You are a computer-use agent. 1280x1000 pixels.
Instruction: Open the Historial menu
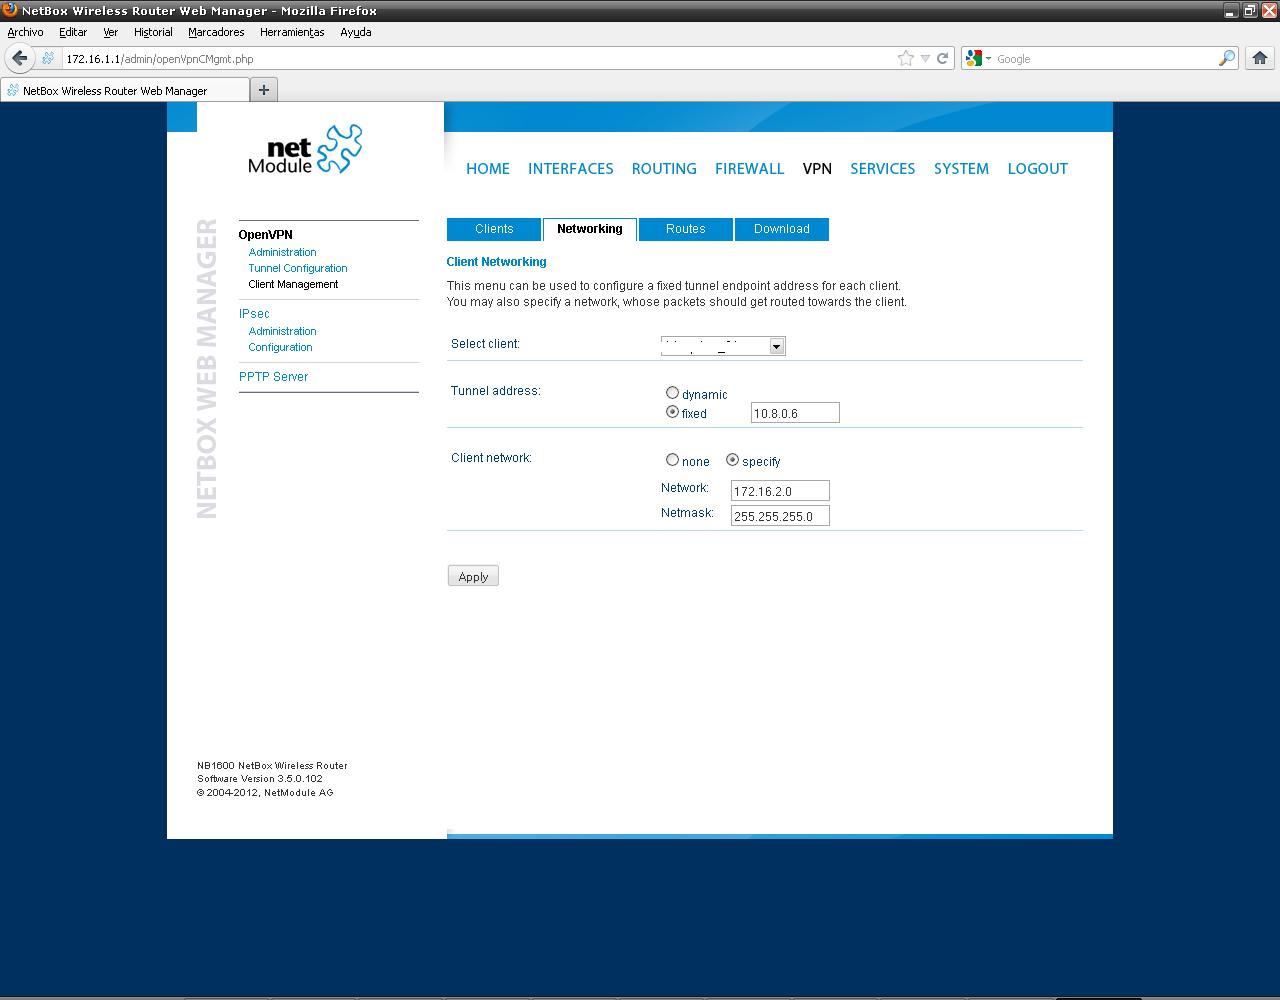point(153,32)
